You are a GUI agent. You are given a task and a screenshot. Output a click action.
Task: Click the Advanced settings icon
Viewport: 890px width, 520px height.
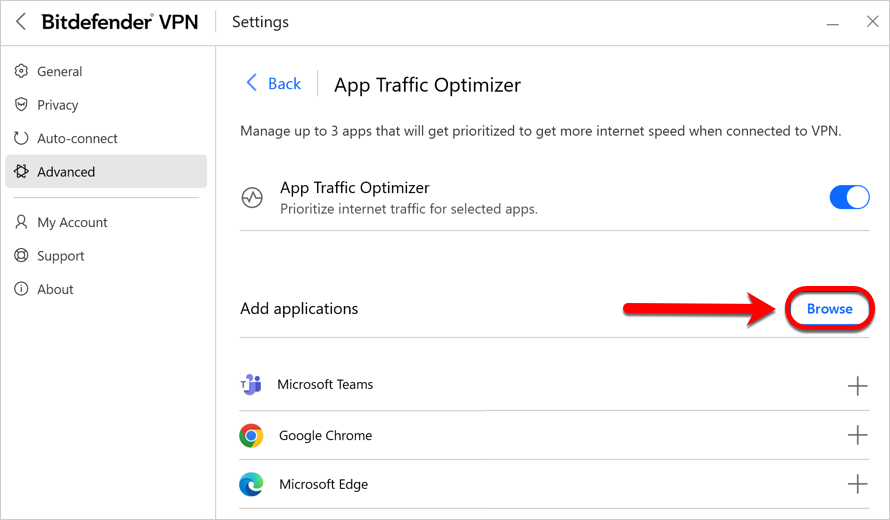point(21,171)
